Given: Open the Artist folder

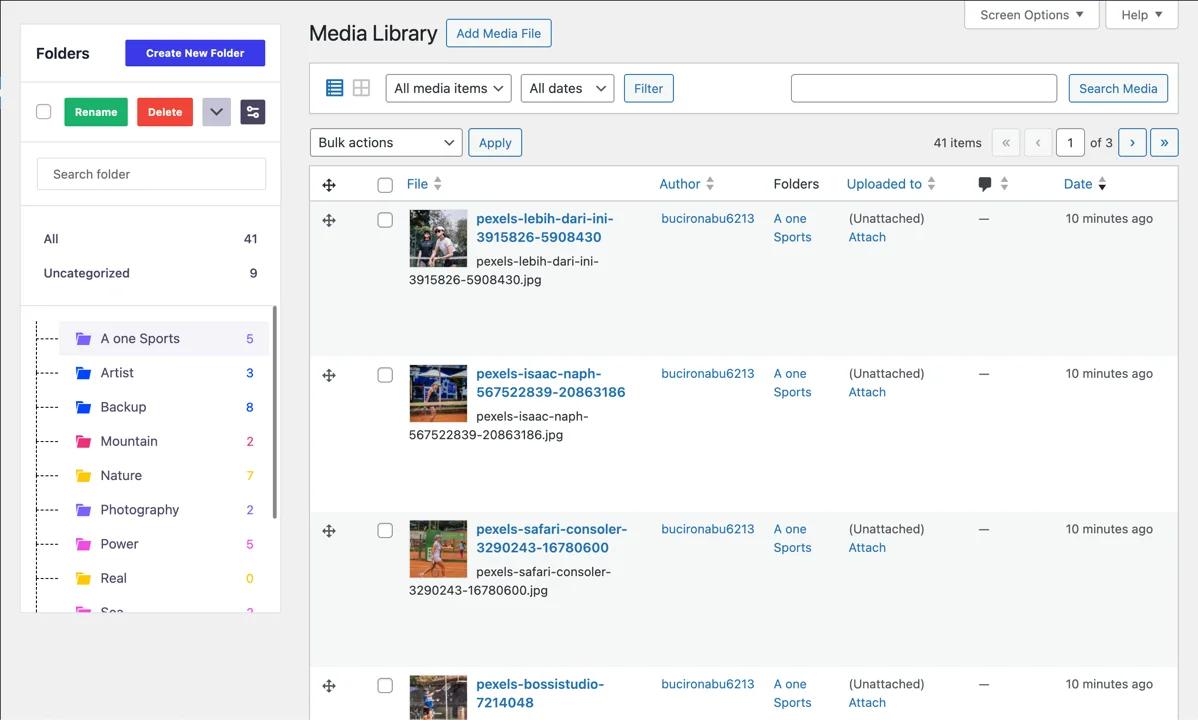Looking at the screenshot, I should pyautogui.click(x=164, y=373).
